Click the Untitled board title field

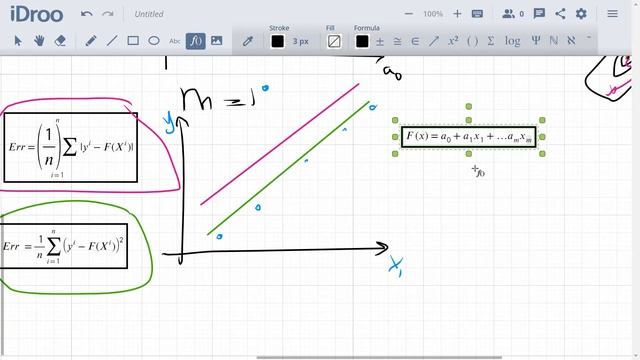coord(149,14)
